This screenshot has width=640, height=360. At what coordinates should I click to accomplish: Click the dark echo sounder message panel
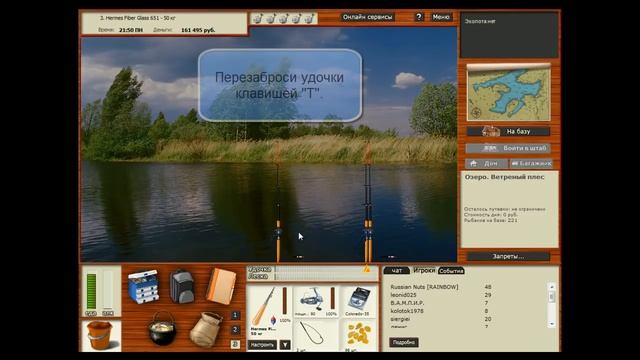click(509, 35)
